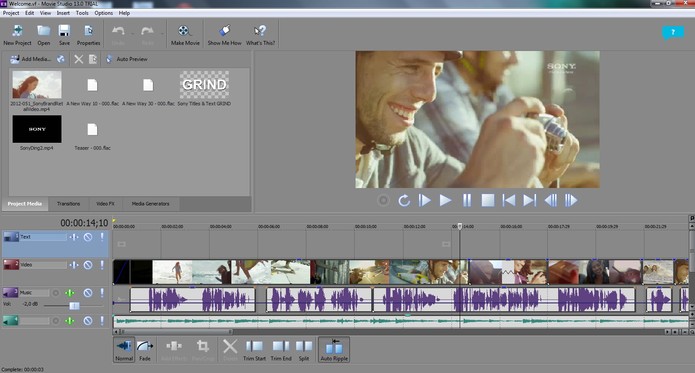Viewport: 695px width, 373px height.
Task: Select the SonyDing2.mp4 thumbnail
Action: point(37,129)
